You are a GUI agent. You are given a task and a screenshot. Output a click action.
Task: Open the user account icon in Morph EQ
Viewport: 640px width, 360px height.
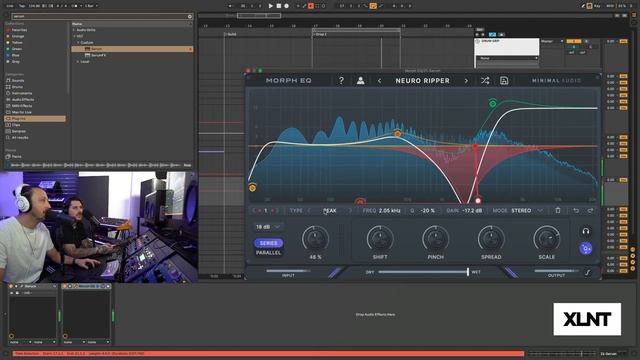(x=360, y=81)
